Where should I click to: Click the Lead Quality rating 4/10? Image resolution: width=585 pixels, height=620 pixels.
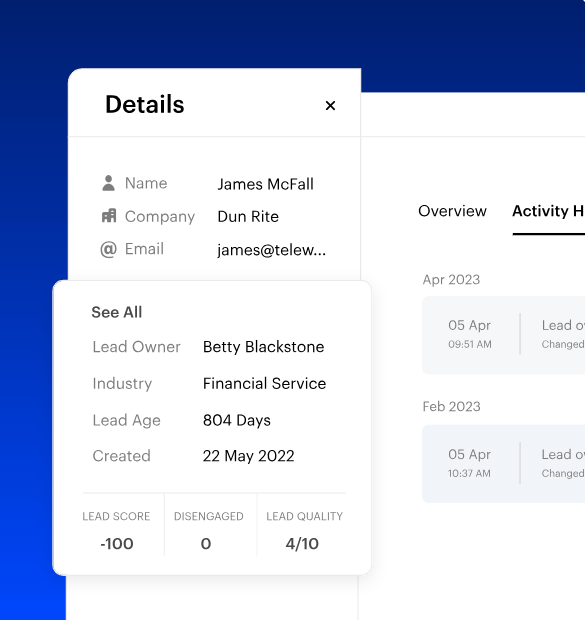pos(302,544)
